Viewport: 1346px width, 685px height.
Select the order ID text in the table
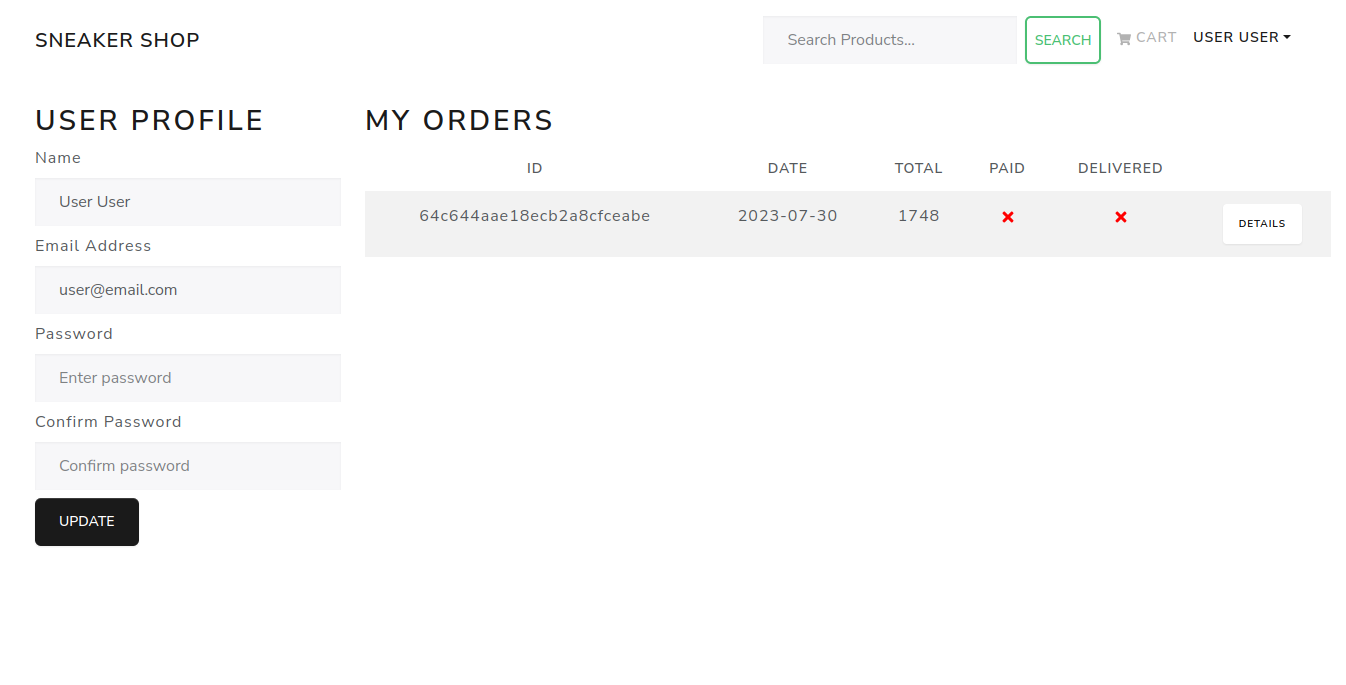[x=534, y=215]
